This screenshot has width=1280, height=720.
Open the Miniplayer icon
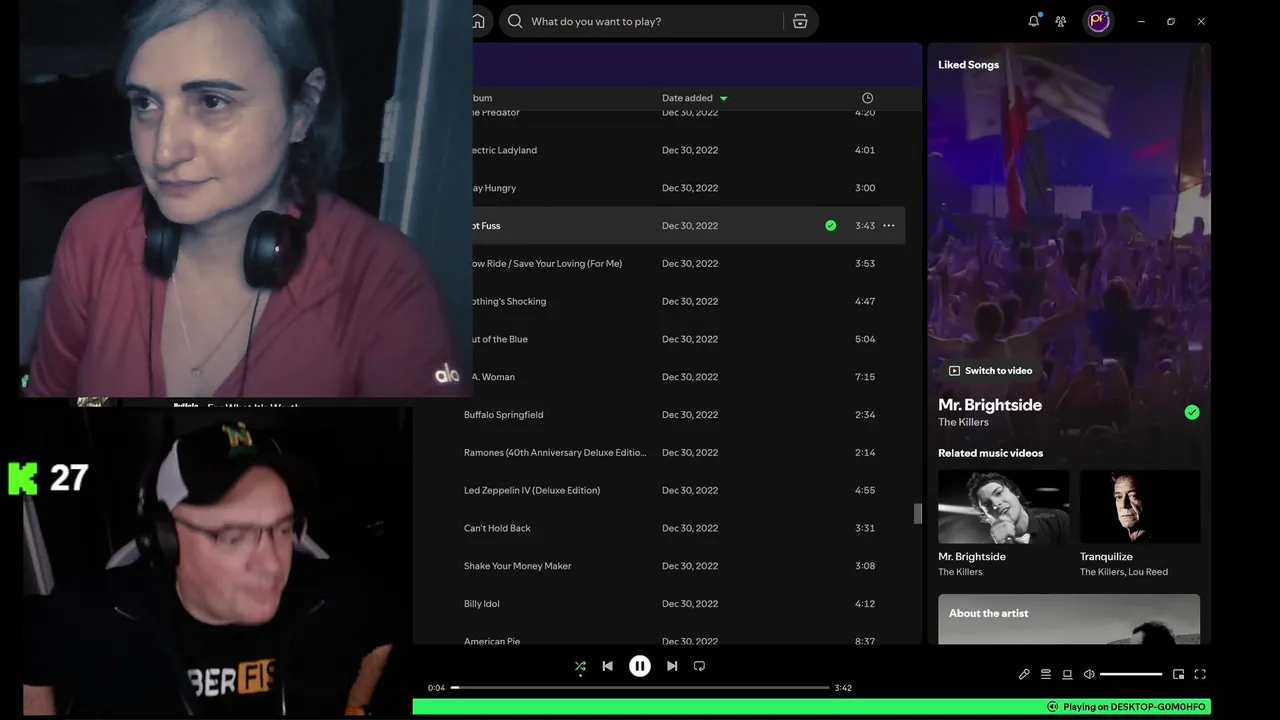click(x=1178, y=674)
